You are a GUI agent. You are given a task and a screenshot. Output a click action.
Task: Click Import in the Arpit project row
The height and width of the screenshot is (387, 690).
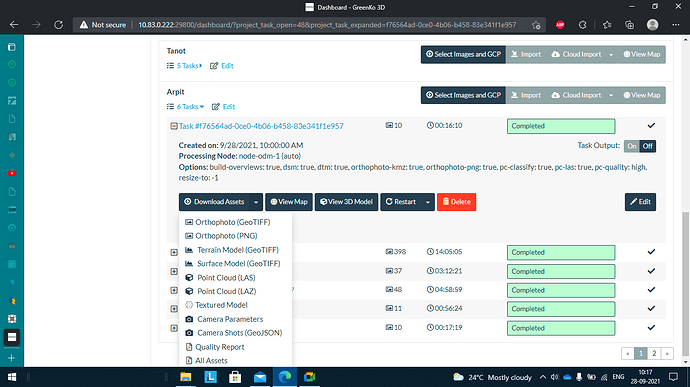point(526,96)
